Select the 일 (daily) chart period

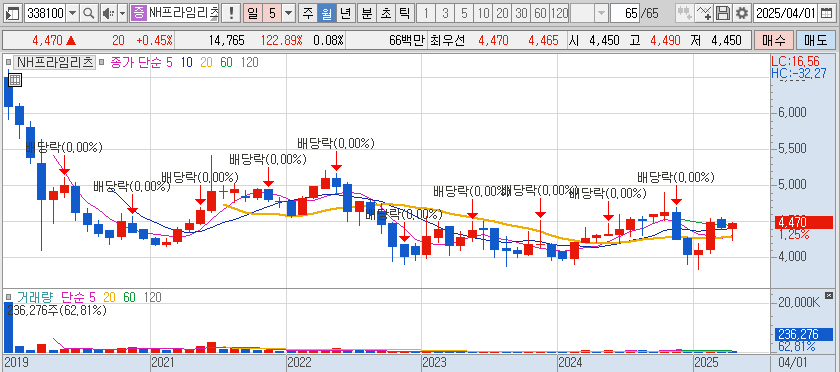(252, 13)
